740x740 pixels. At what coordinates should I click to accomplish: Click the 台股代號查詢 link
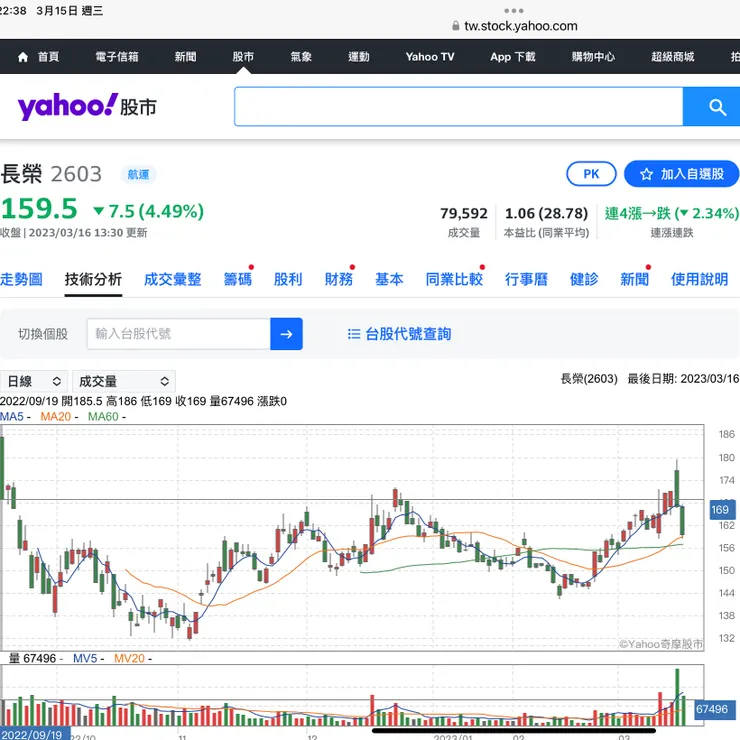coord(408,334)
